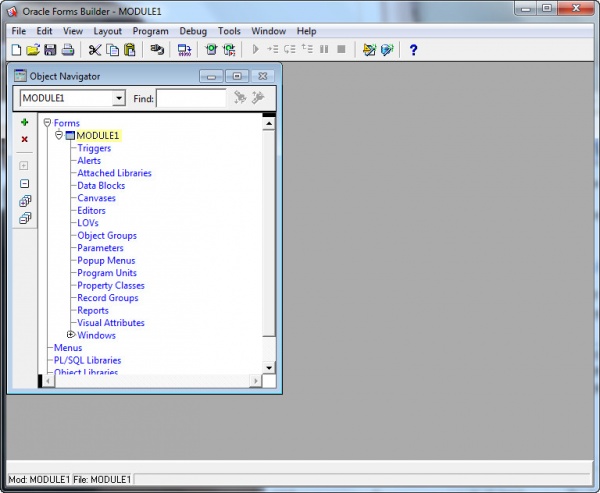
Task: Click the Expand All sidebar icon
Action: coord(25,201)
